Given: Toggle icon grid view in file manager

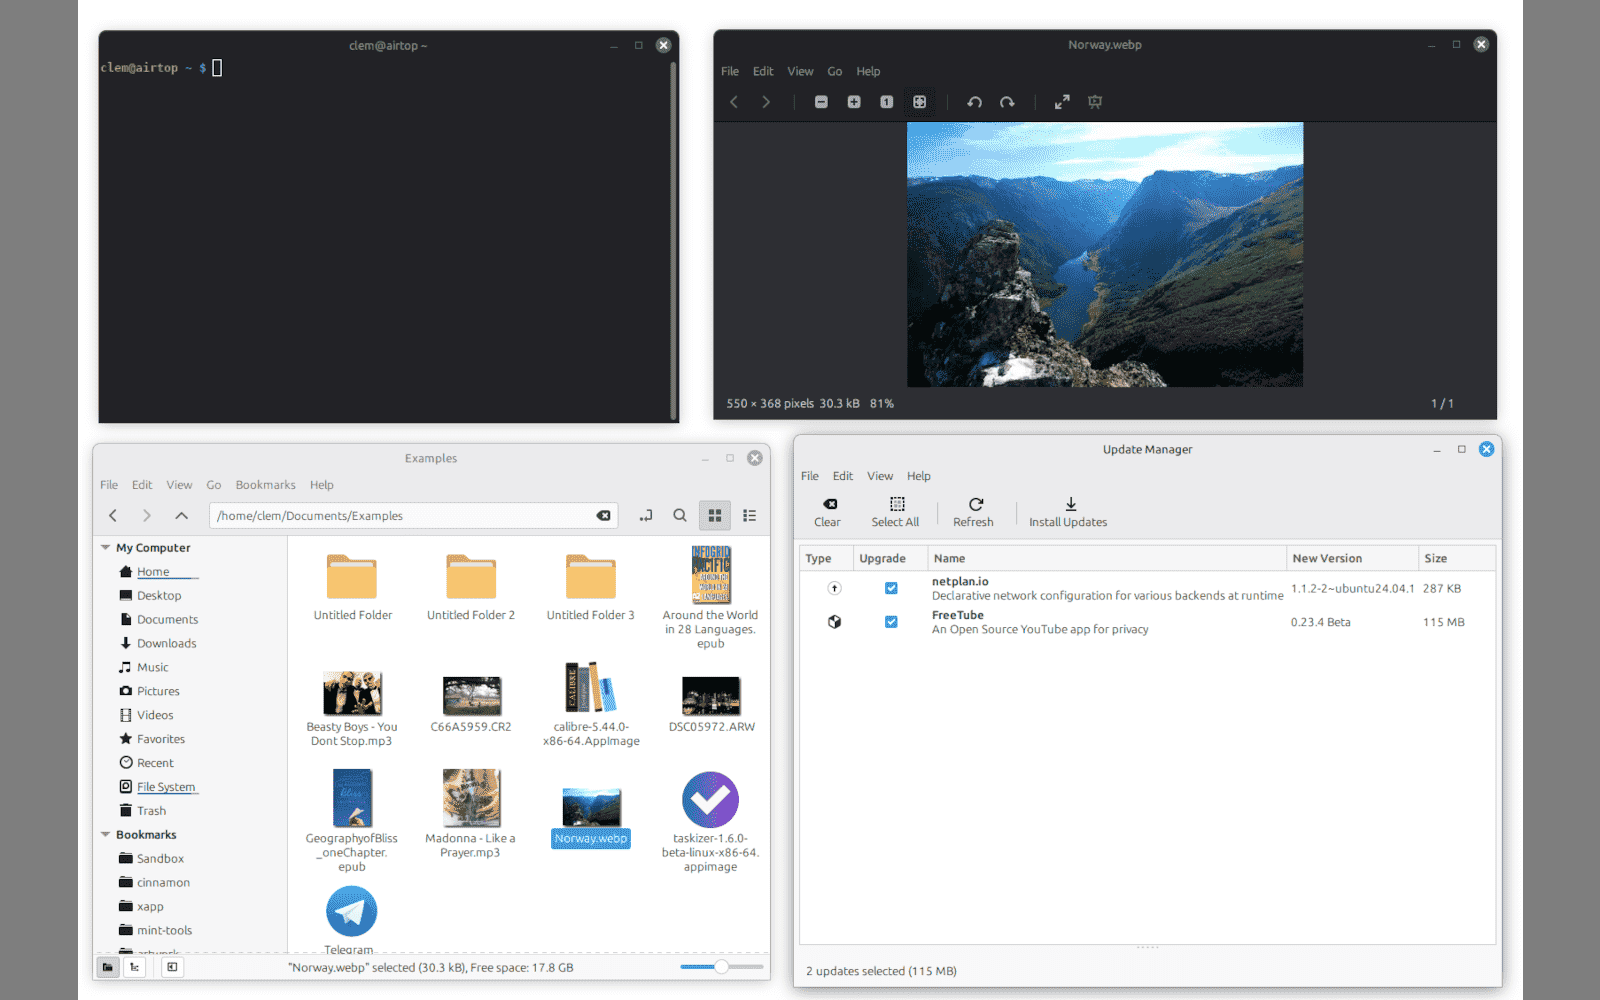Looking at the screenshot, I should point(714,516).
